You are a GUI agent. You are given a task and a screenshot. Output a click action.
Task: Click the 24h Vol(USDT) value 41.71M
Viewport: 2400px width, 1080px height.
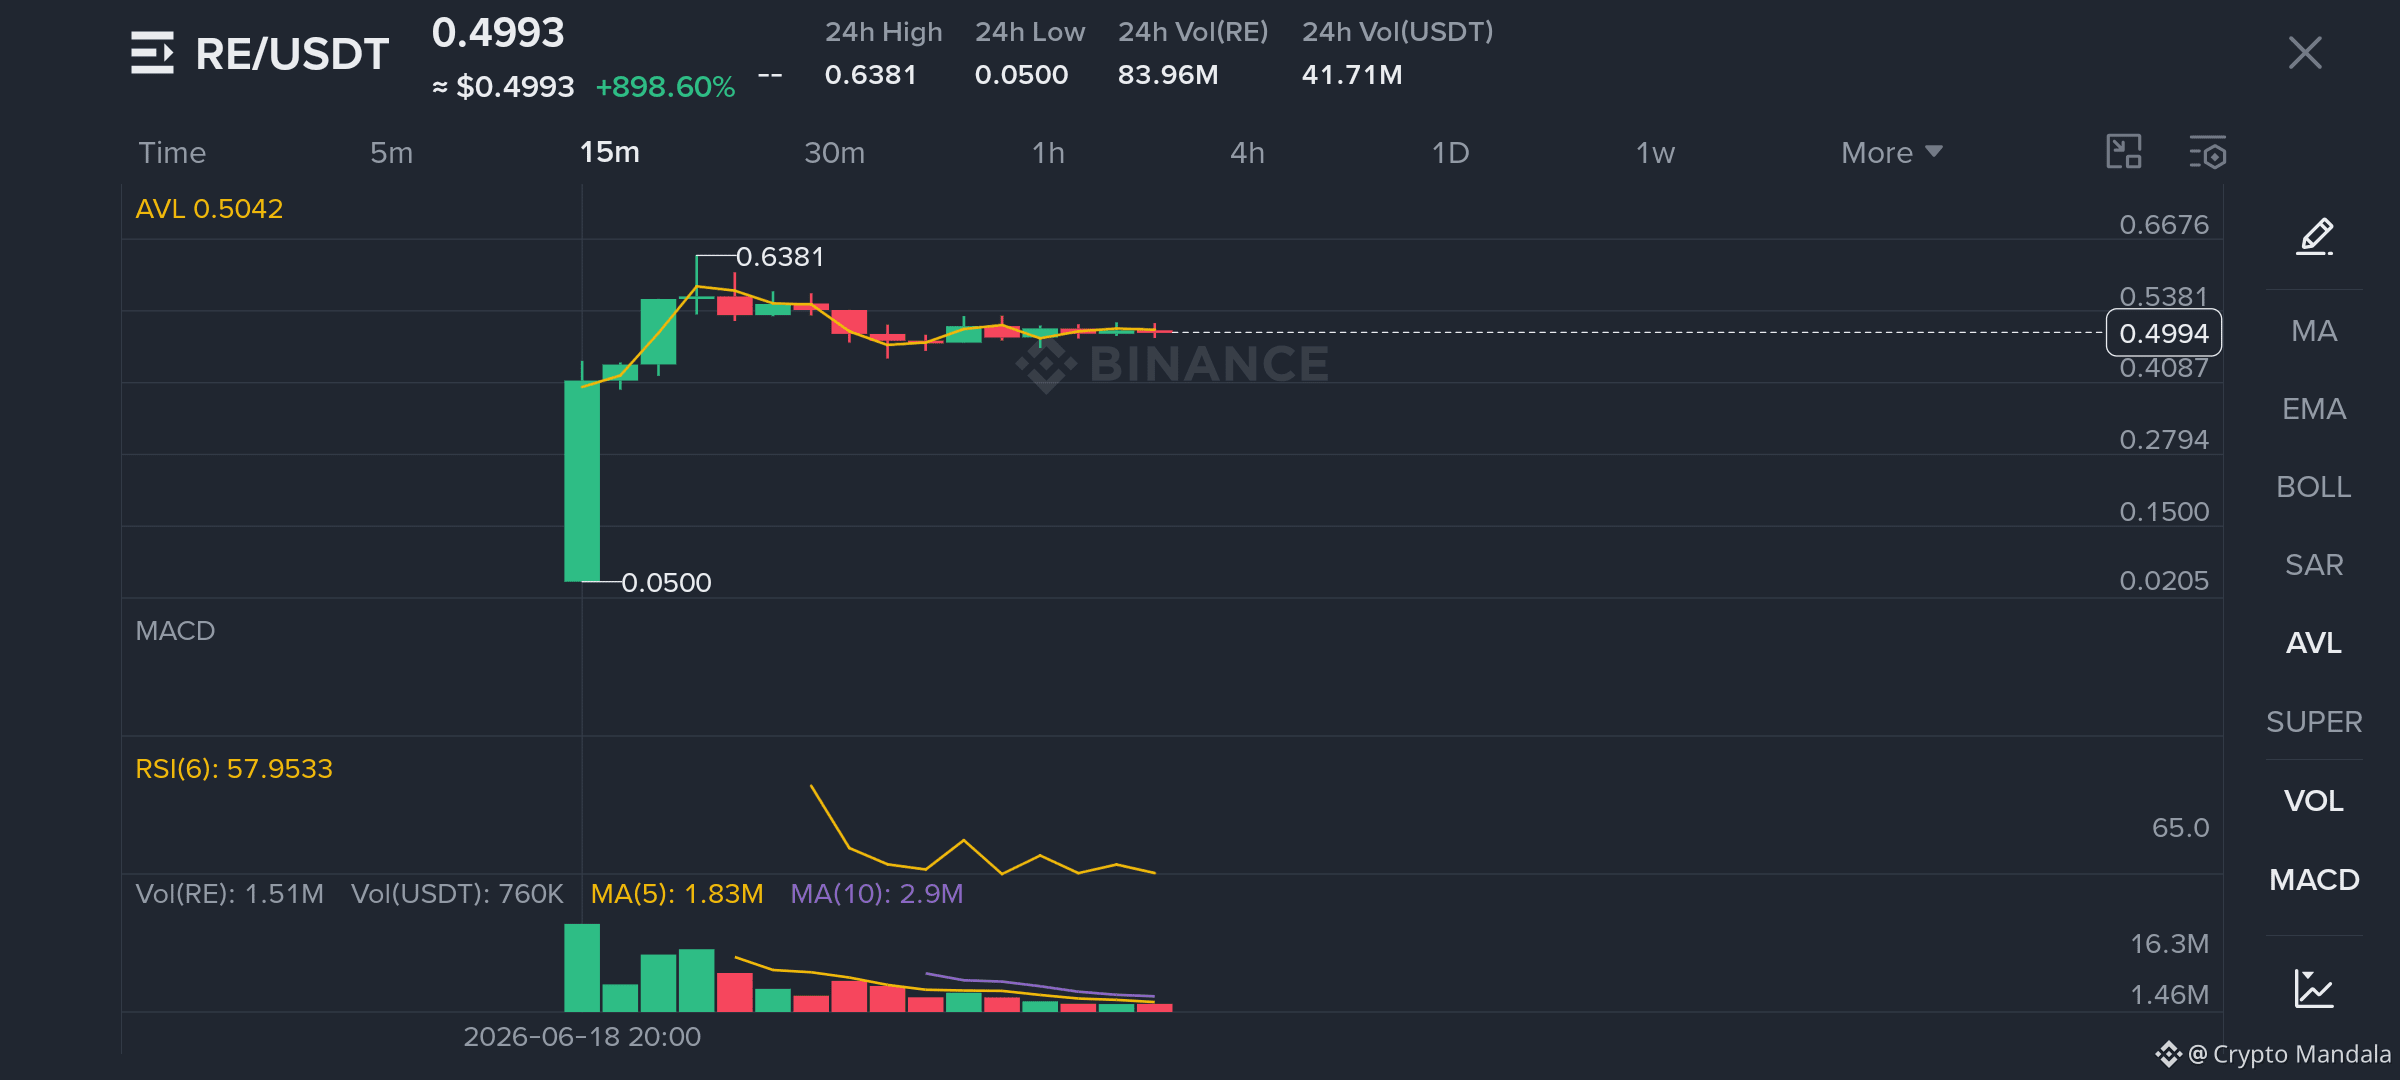1352,75
